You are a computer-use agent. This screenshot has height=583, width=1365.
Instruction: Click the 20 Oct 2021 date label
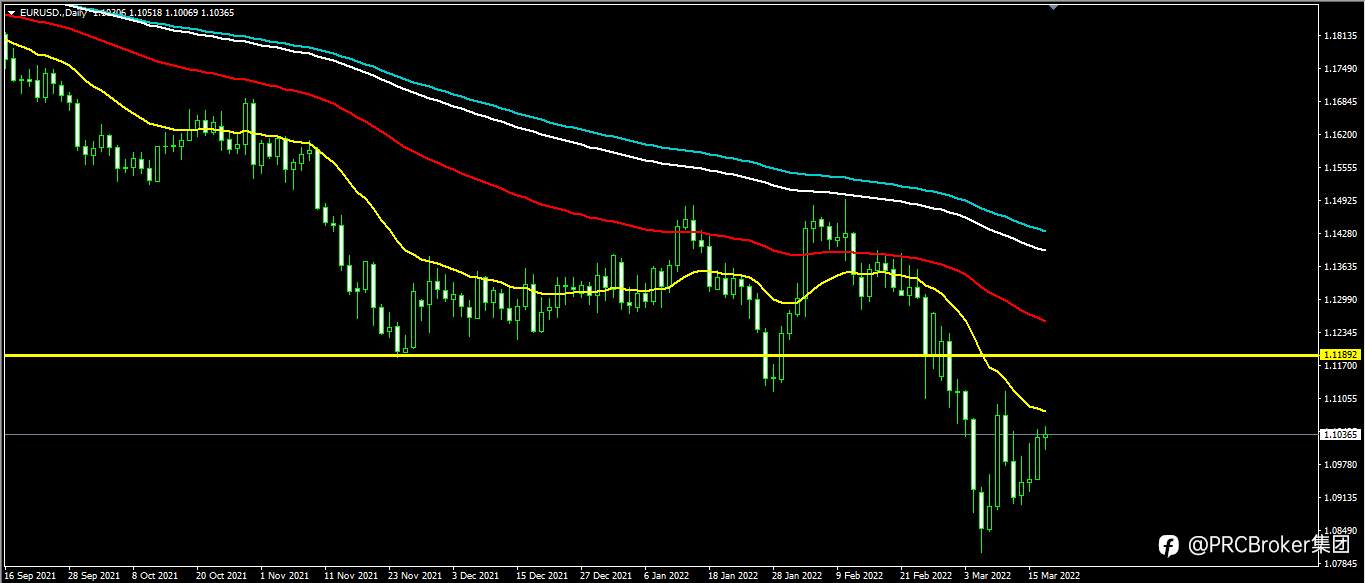pyautogui.click(x=221, y=576)
